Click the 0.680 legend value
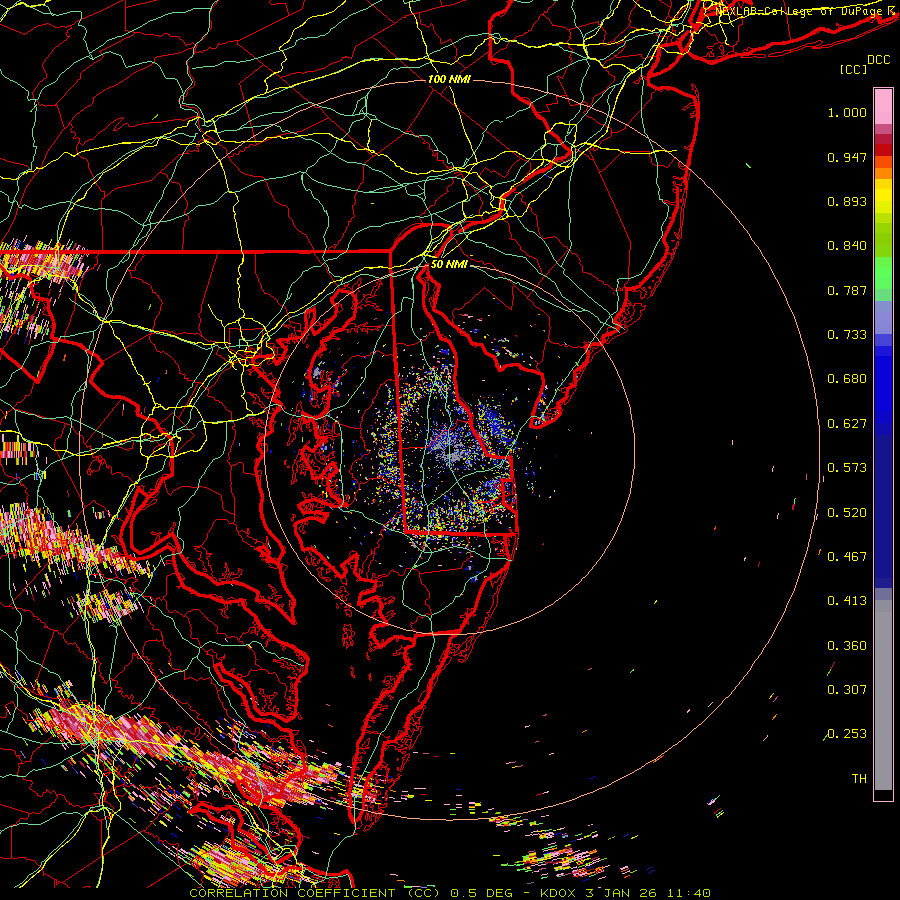 (x=847, y=379)
